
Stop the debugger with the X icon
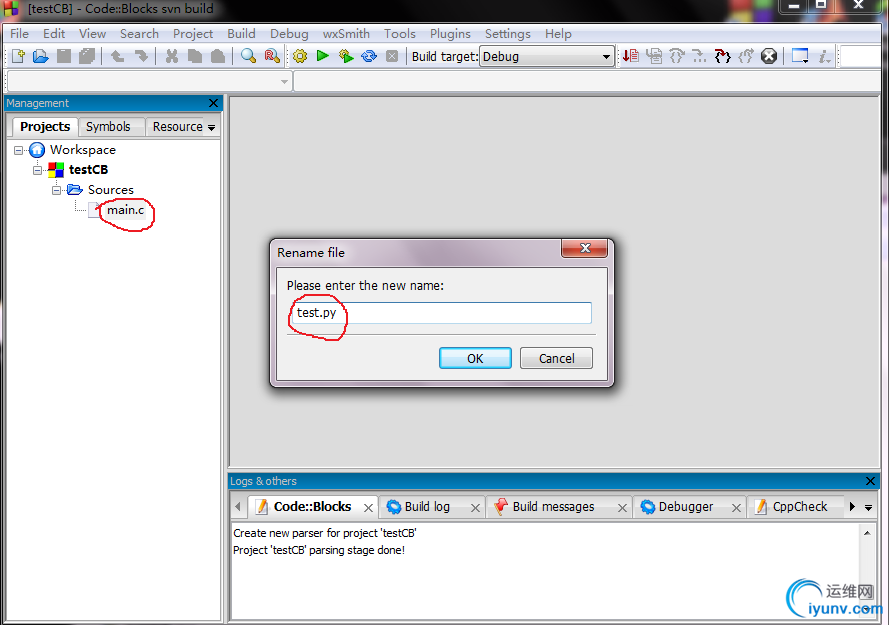point(769,56)
